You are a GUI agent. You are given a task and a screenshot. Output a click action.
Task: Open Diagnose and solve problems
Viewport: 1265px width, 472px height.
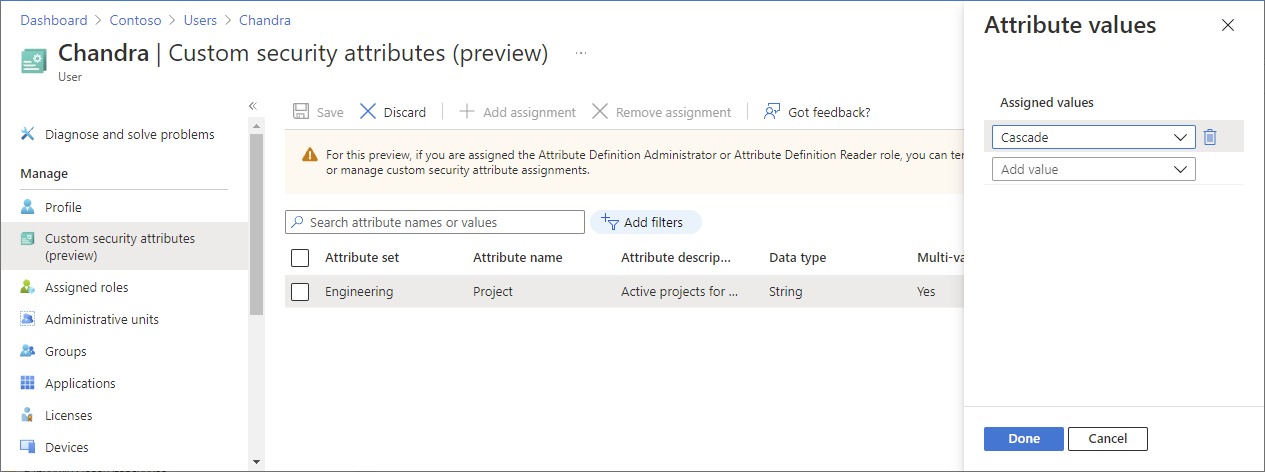(x=129, y=134)
